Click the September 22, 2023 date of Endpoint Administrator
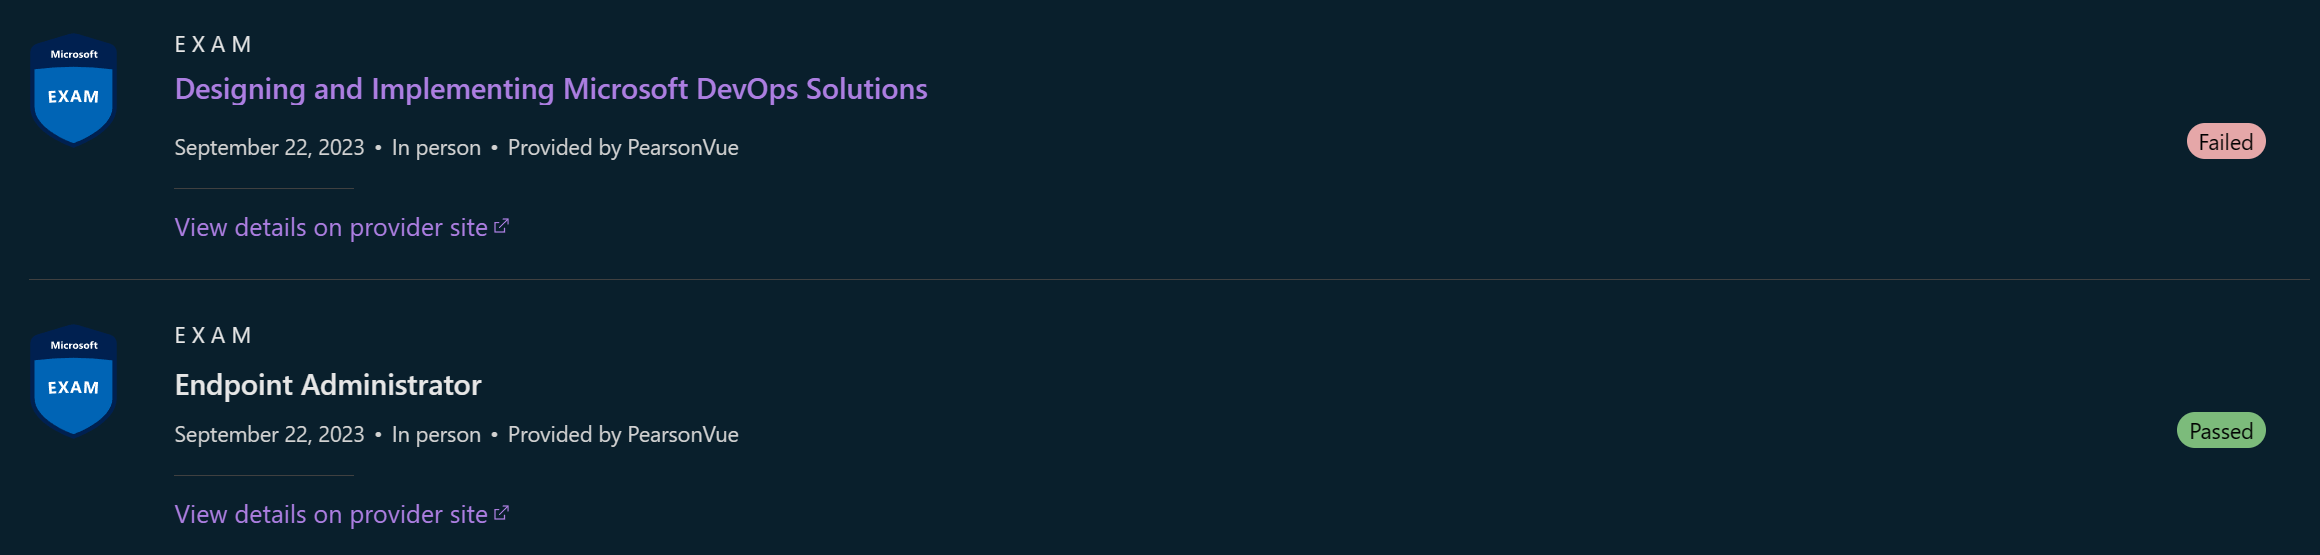Screen dimensions: 2320x555 pos(269,435)
